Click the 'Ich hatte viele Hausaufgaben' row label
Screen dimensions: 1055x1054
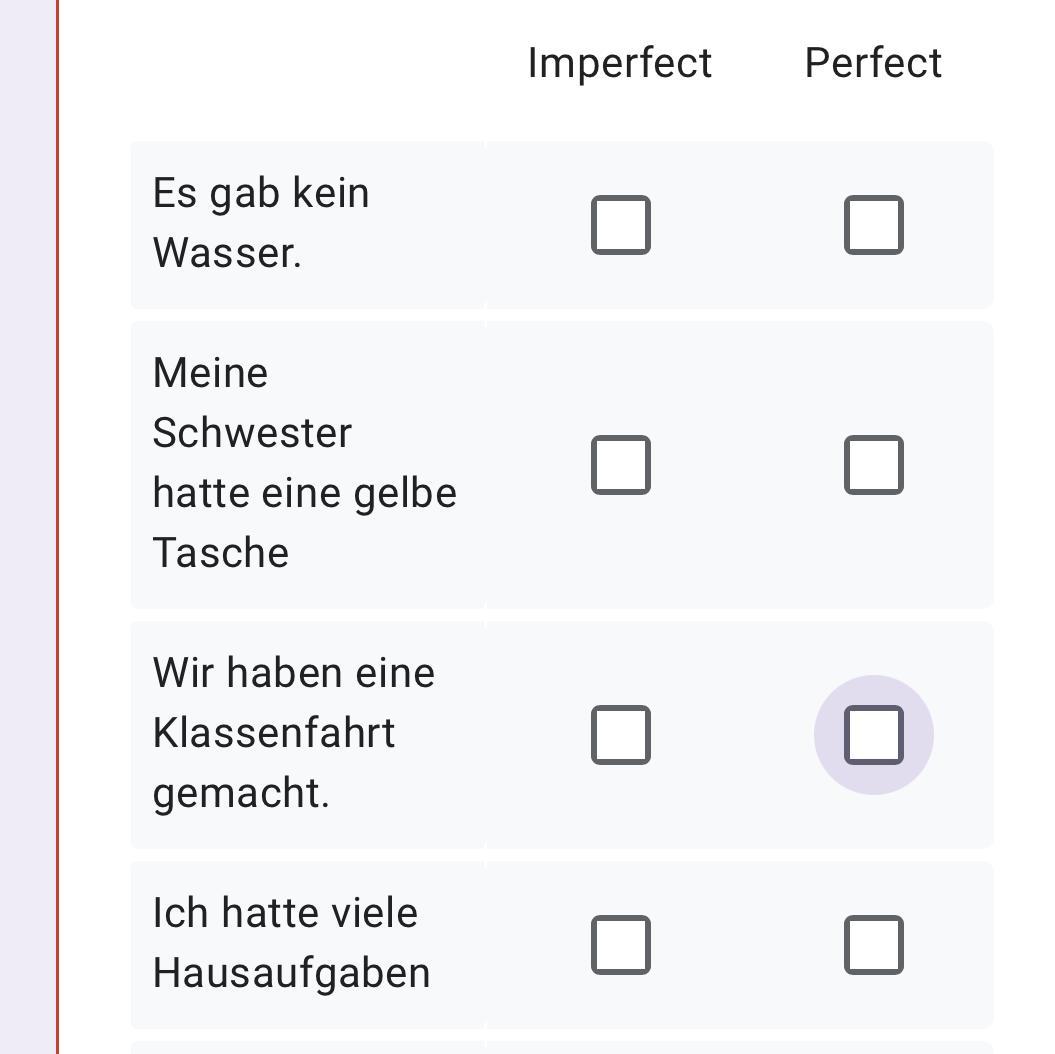pos(291,943)
